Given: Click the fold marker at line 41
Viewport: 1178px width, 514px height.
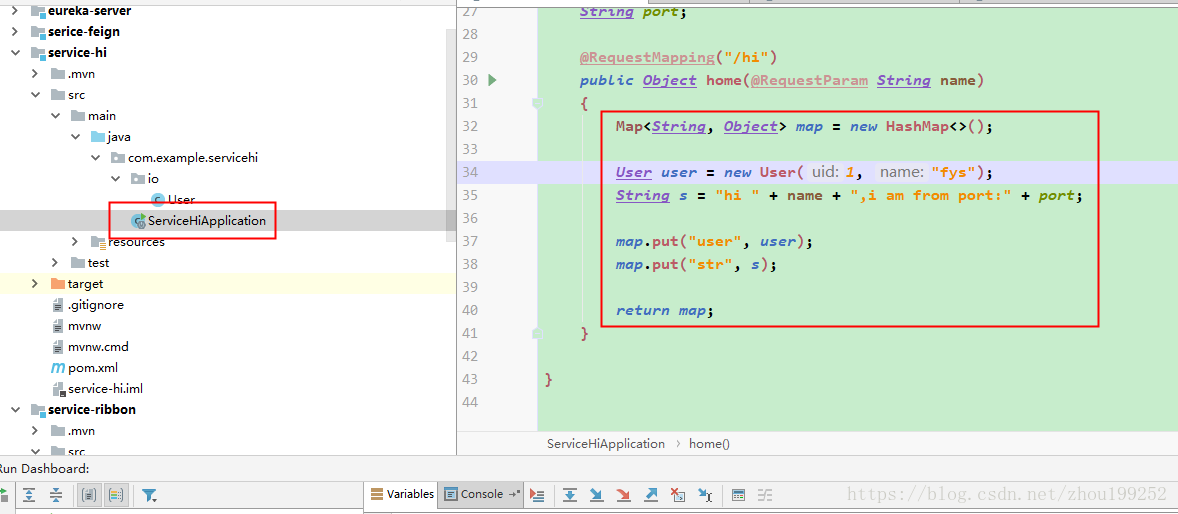Looking at the screenshot, I should 537,331.
